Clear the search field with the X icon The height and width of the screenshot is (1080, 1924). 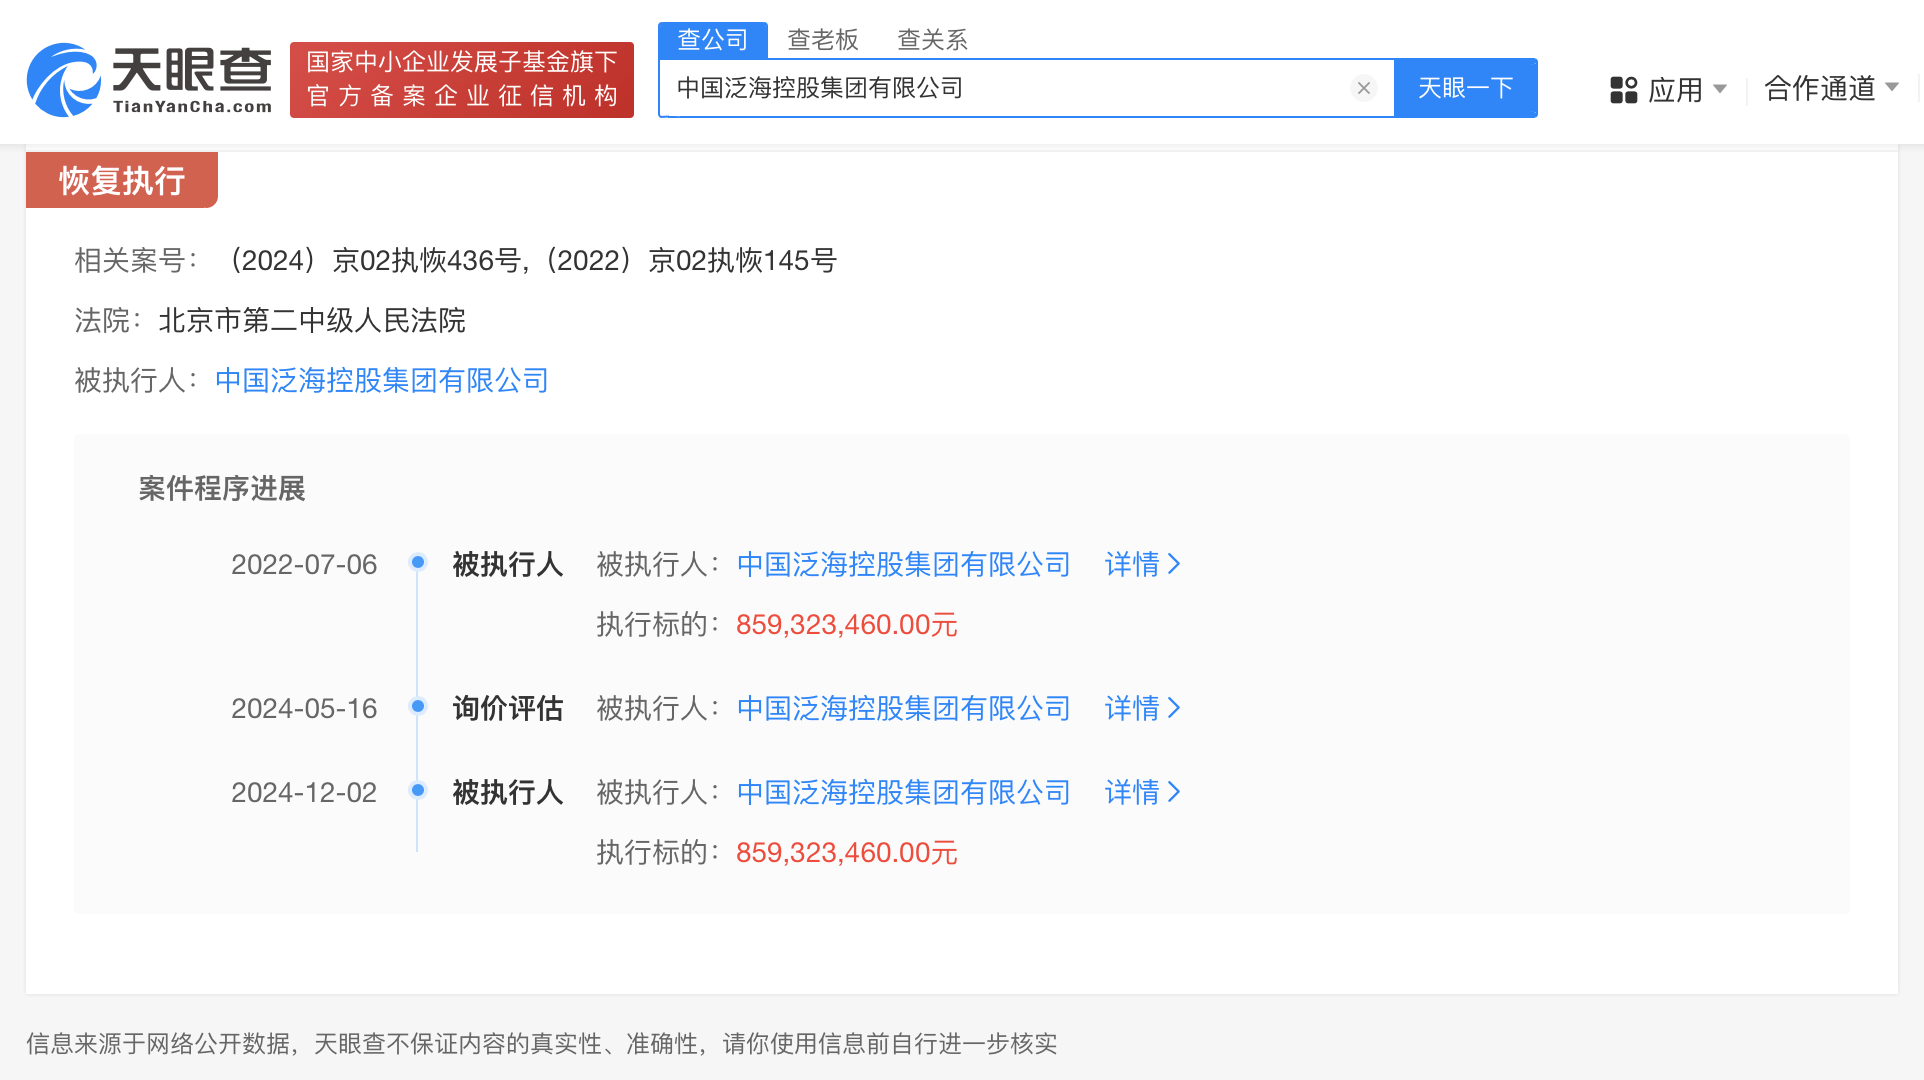[1363, 88]
